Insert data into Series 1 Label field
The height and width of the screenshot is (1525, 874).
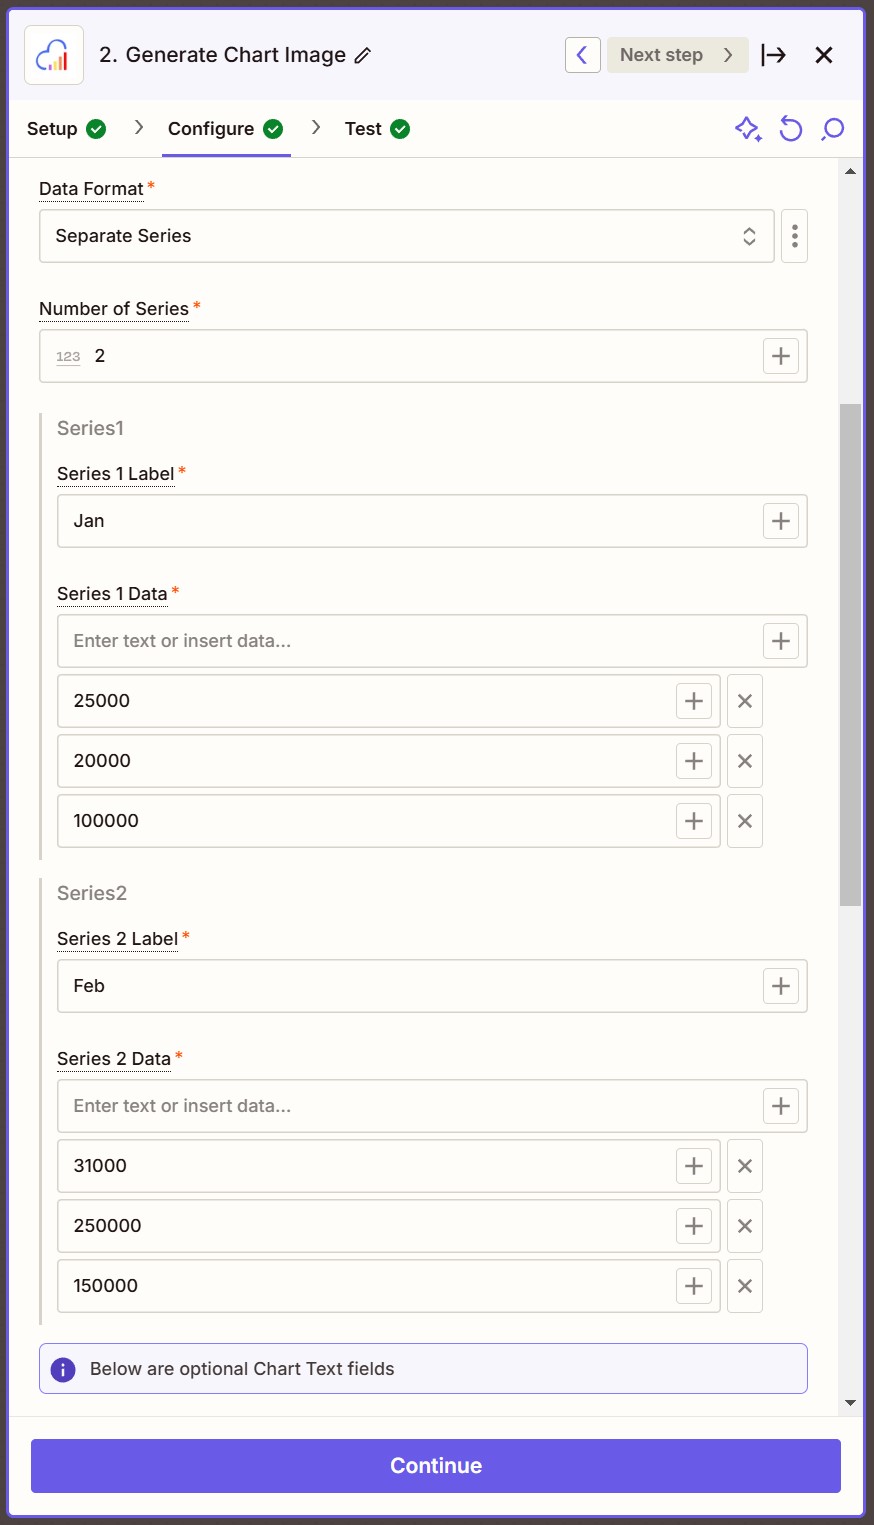pyautogui.click(x=780, y=521)
